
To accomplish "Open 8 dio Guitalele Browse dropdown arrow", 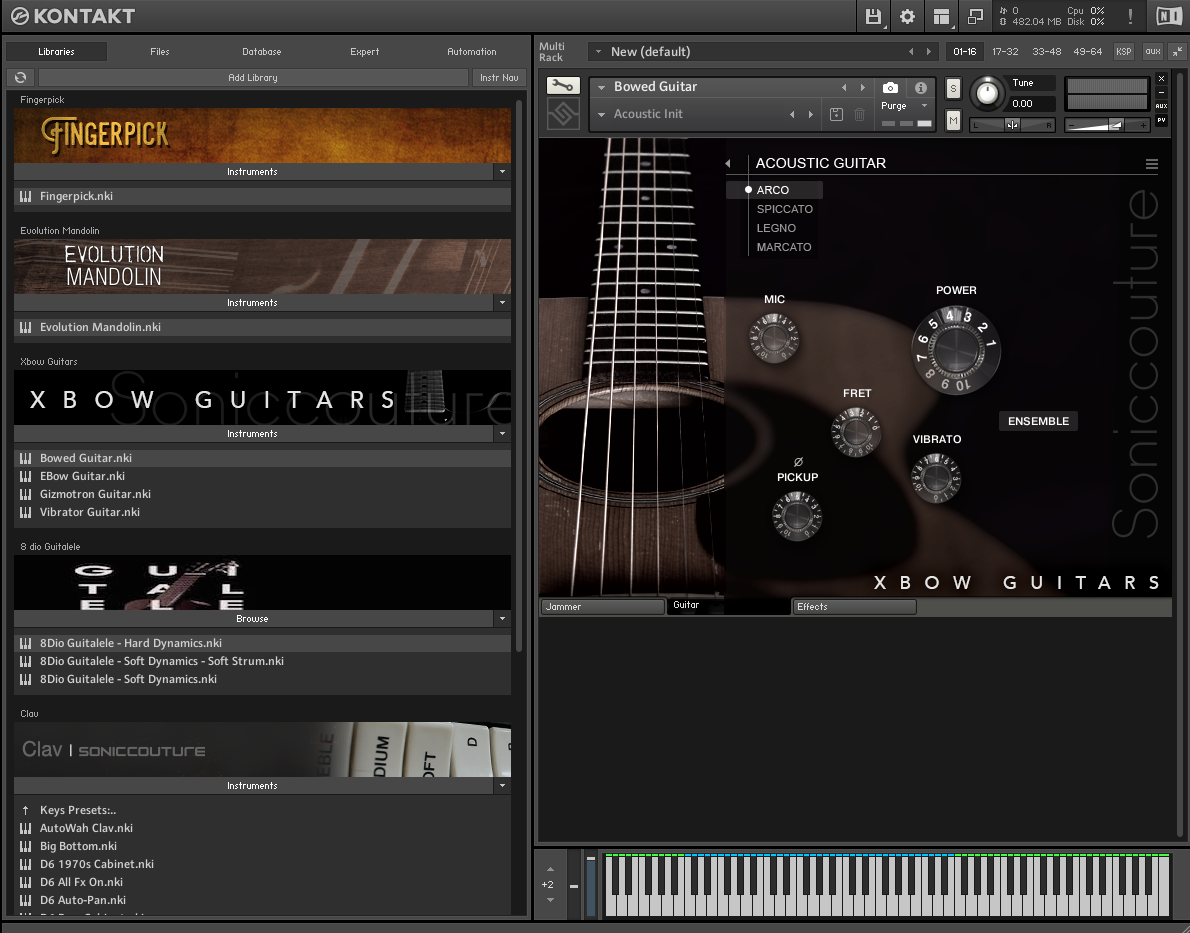I will pyautogui.click(x=502, y=619).
